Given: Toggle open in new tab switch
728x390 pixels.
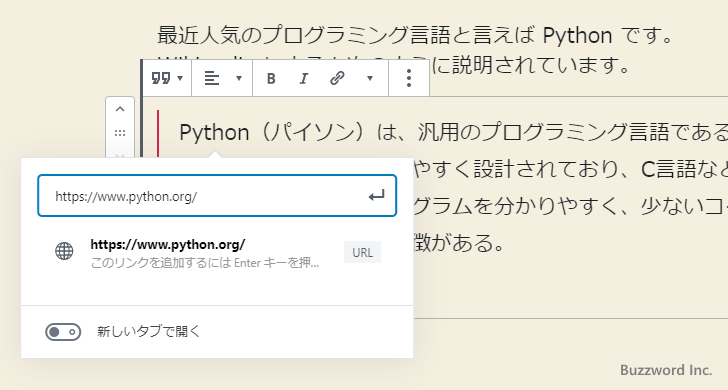Looking at the screenshot, I should point(63,332).
